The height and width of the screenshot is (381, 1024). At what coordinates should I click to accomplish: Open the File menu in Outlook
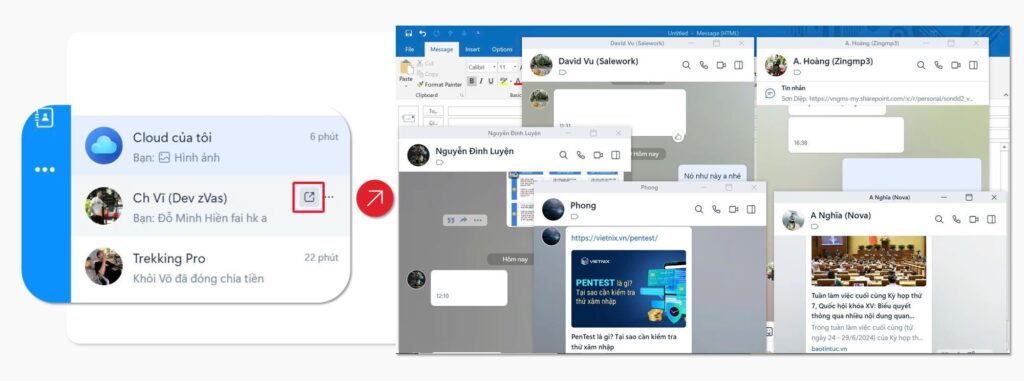point(409,50)
